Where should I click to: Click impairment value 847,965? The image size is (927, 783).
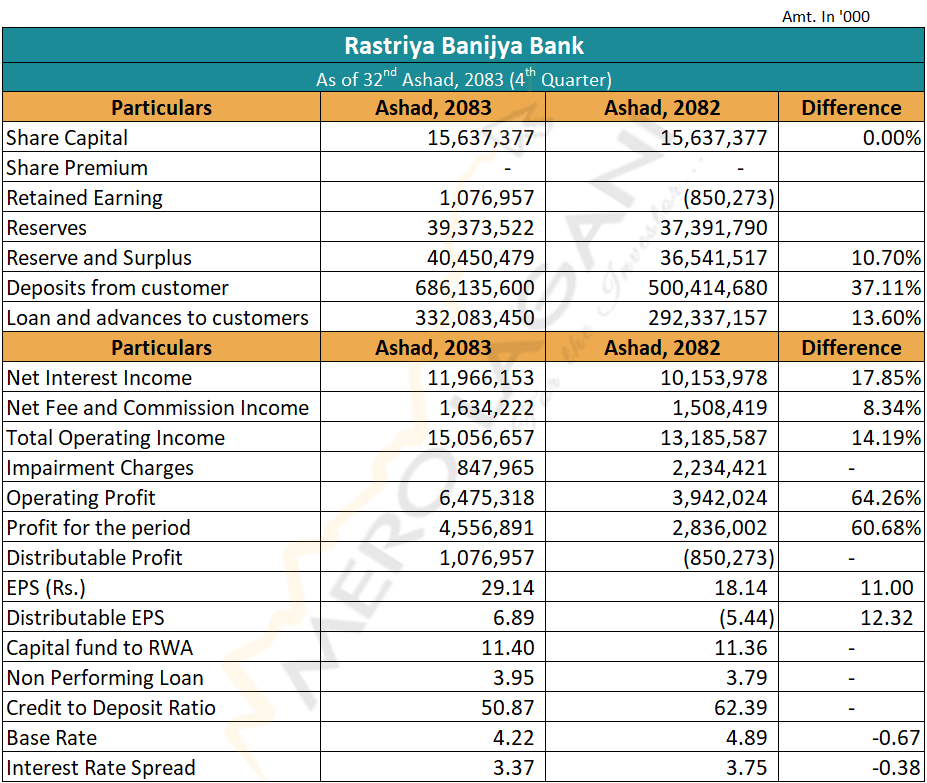coord(495,468)
